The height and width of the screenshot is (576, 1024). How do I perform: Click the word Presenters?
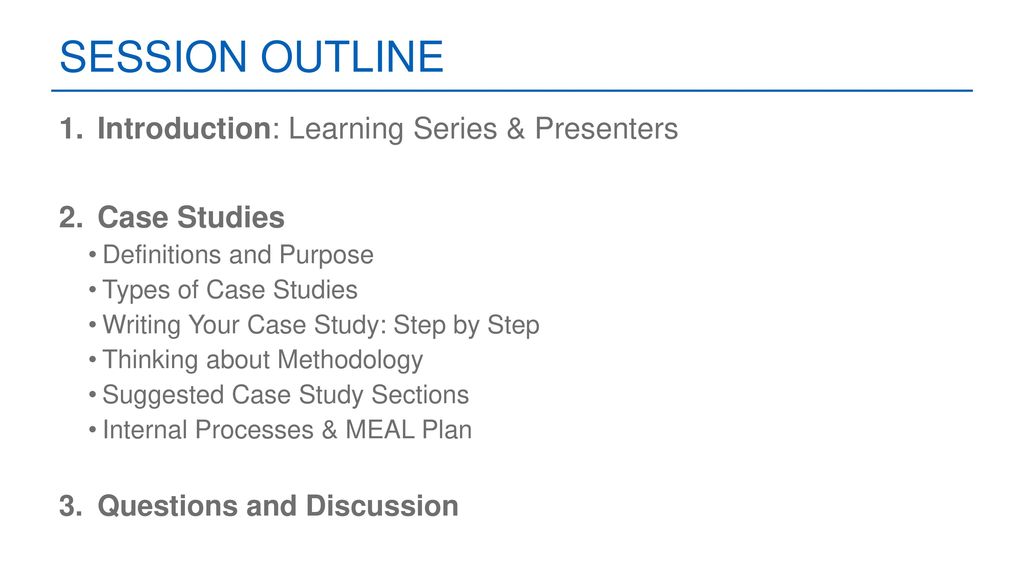(606, 129)
